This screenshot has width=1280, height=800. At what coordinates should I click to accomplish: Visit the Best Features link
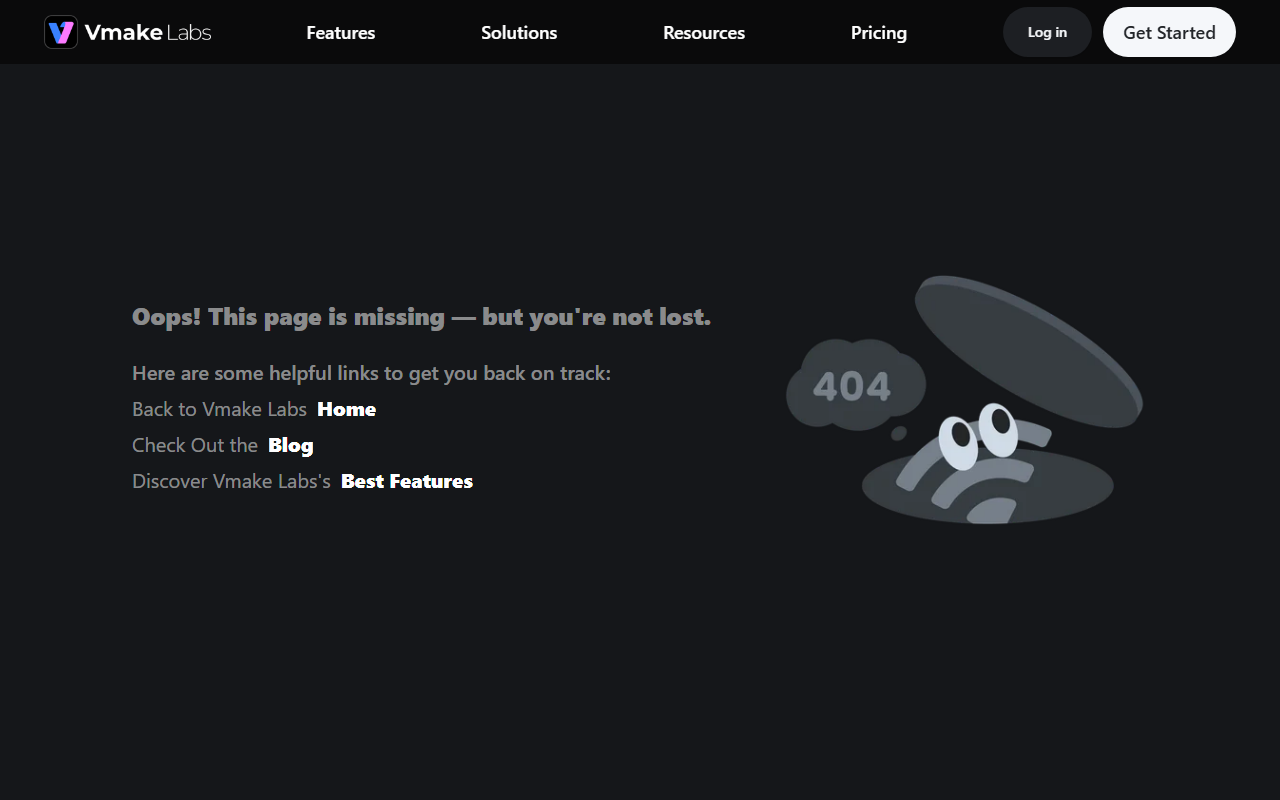[x=407, y=481]
